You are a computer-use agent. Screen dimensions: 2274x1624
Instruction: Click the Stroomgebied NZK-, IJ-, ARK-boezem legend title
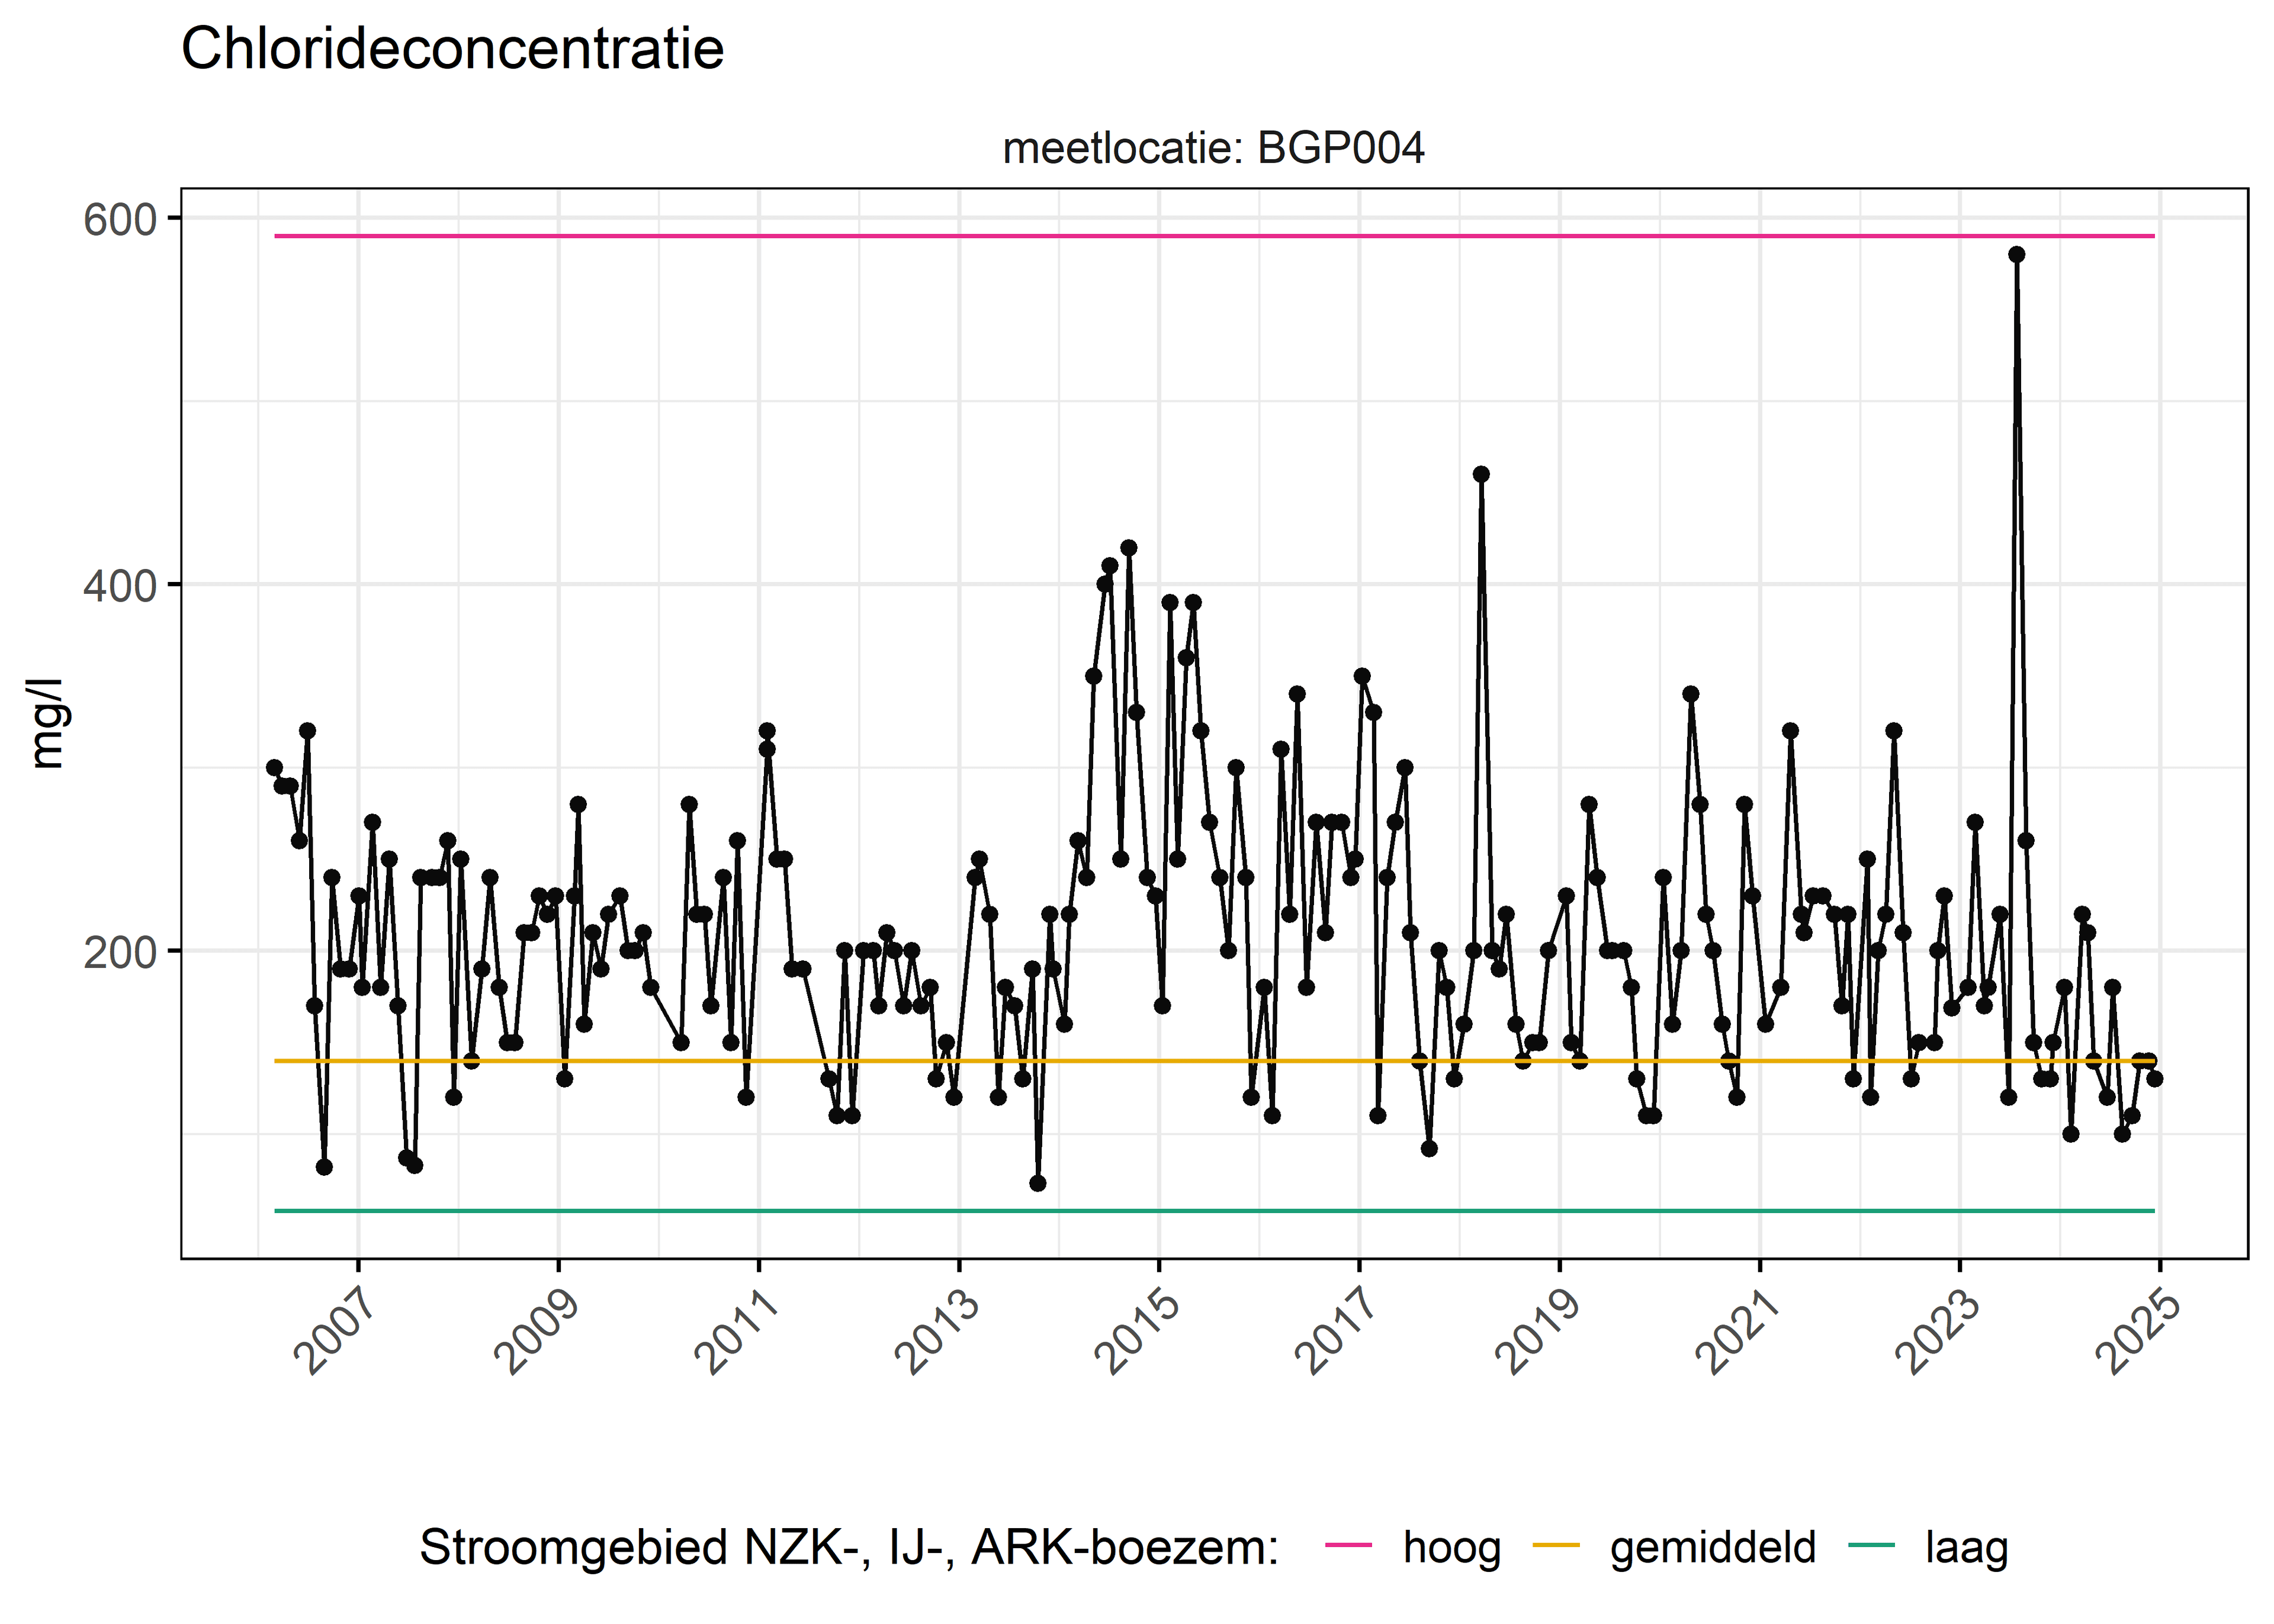pos(849,1547)
